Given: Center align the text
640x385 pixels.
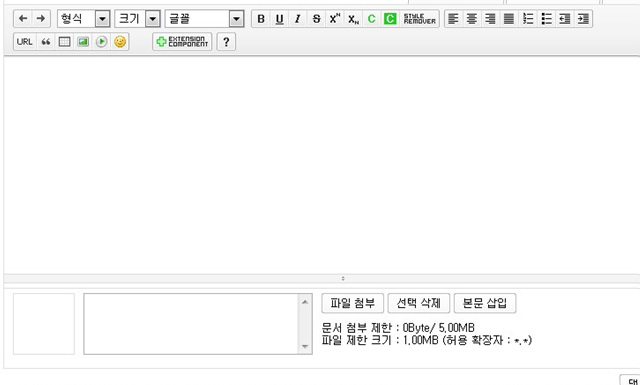Looking at the screenshot, I should click(x=471, y=19).
